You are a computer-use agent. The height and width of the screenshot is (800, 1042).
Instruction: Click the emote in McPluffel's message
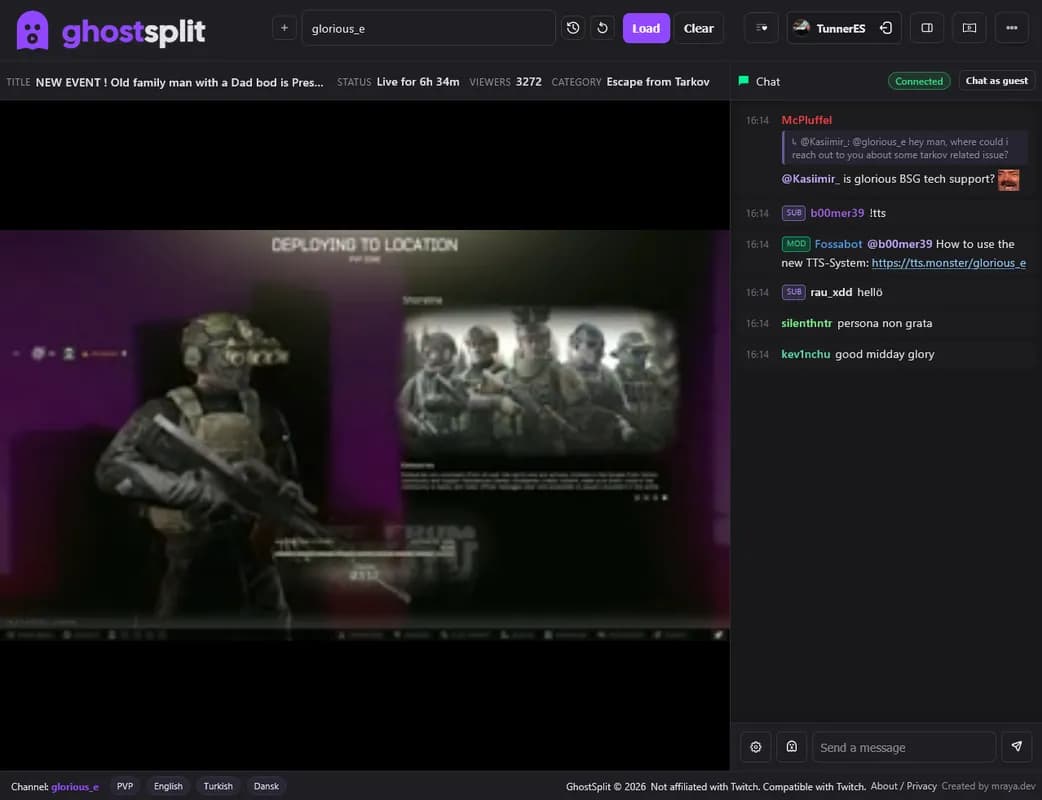pyautogui.click(x=1008, y=179)
